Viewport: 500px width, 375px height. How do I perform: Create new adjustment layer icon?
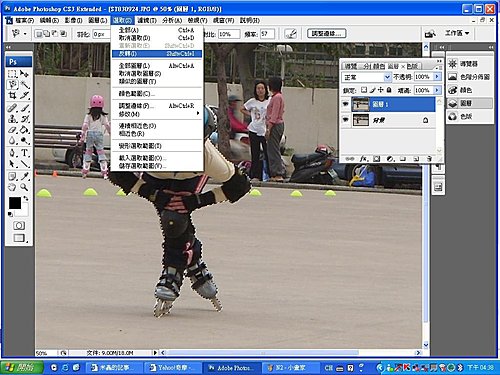(390, 159)
